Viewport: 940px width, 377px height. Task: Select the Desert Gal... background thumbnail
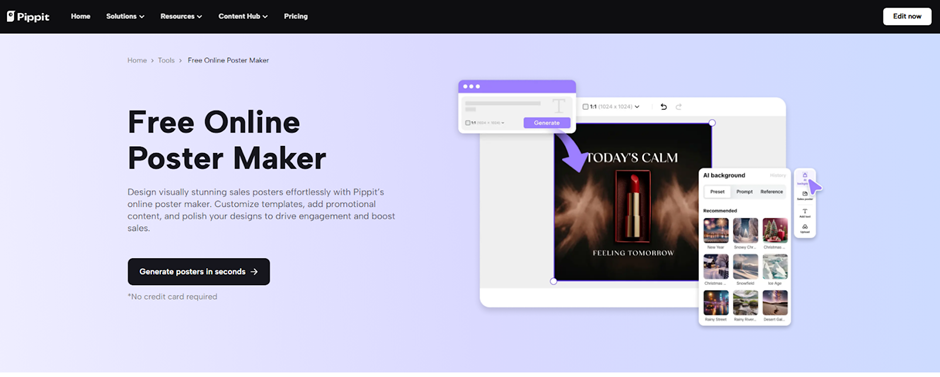775,303
